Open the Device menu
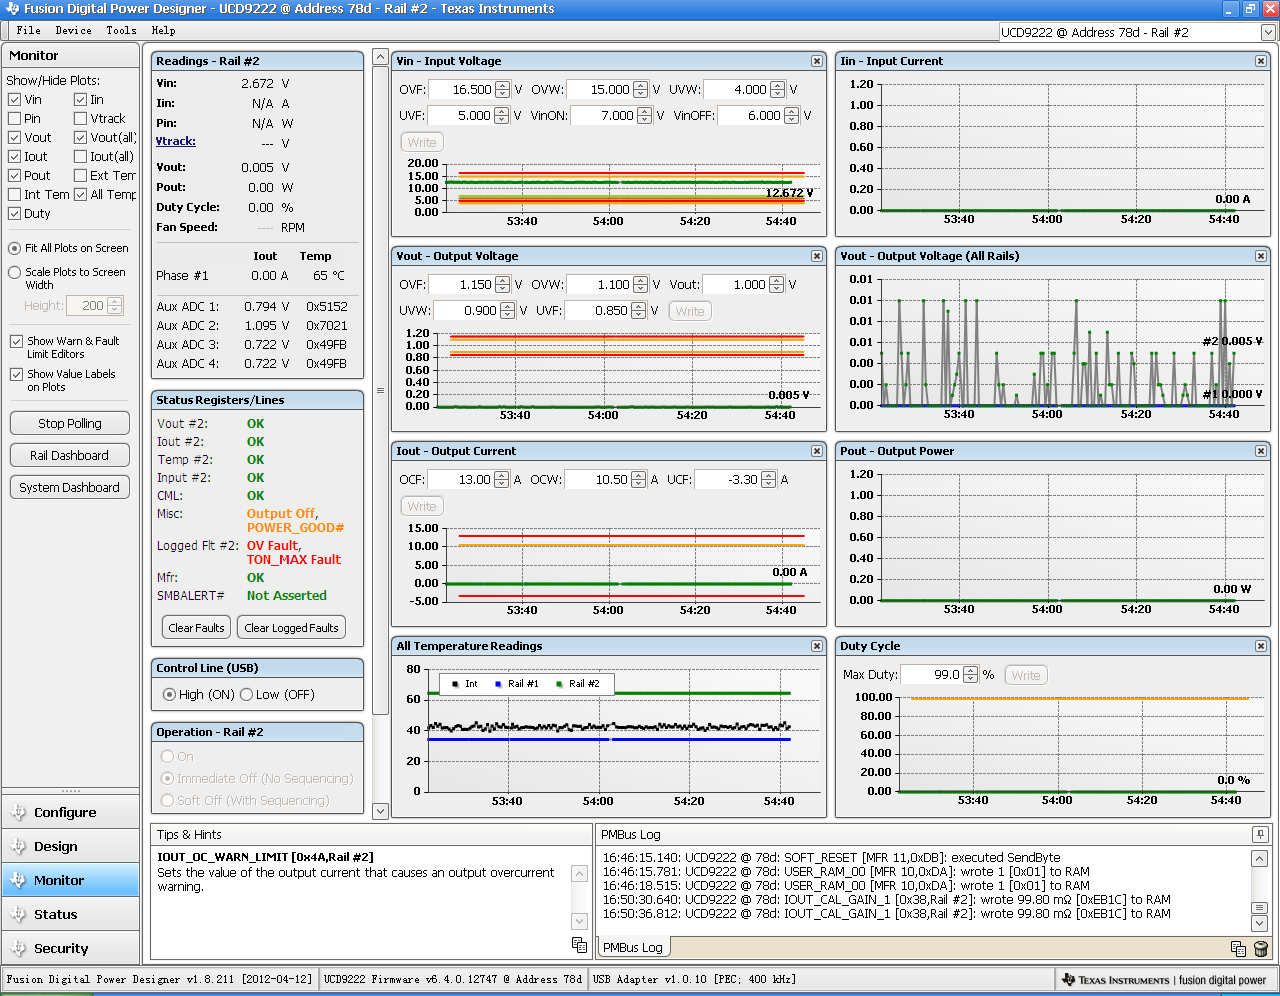The width and height of the screenshot is (1280, 996). click(x=73, y=31)
